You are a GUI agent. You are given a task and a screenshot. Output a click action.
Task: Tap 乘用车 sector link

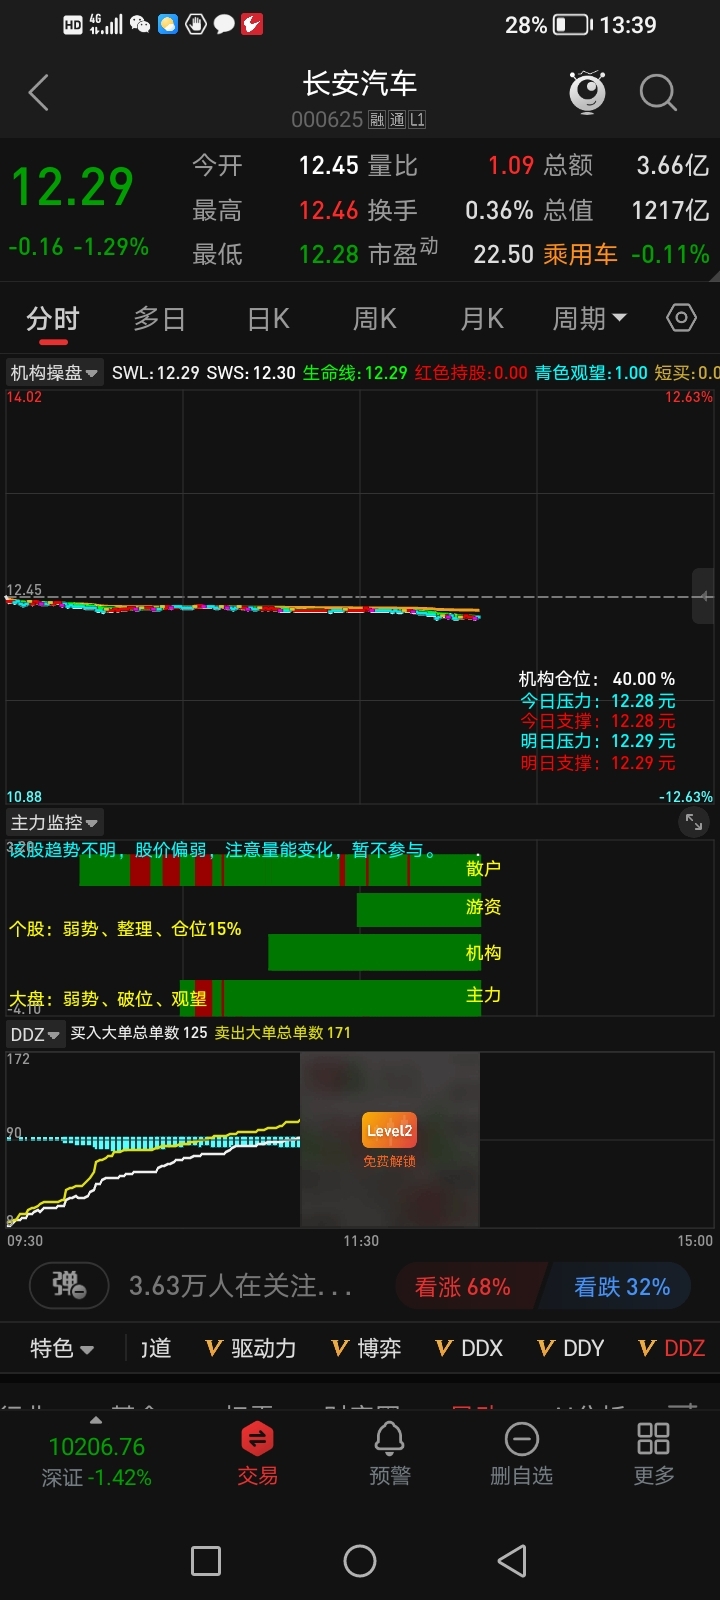pos(580,254)
